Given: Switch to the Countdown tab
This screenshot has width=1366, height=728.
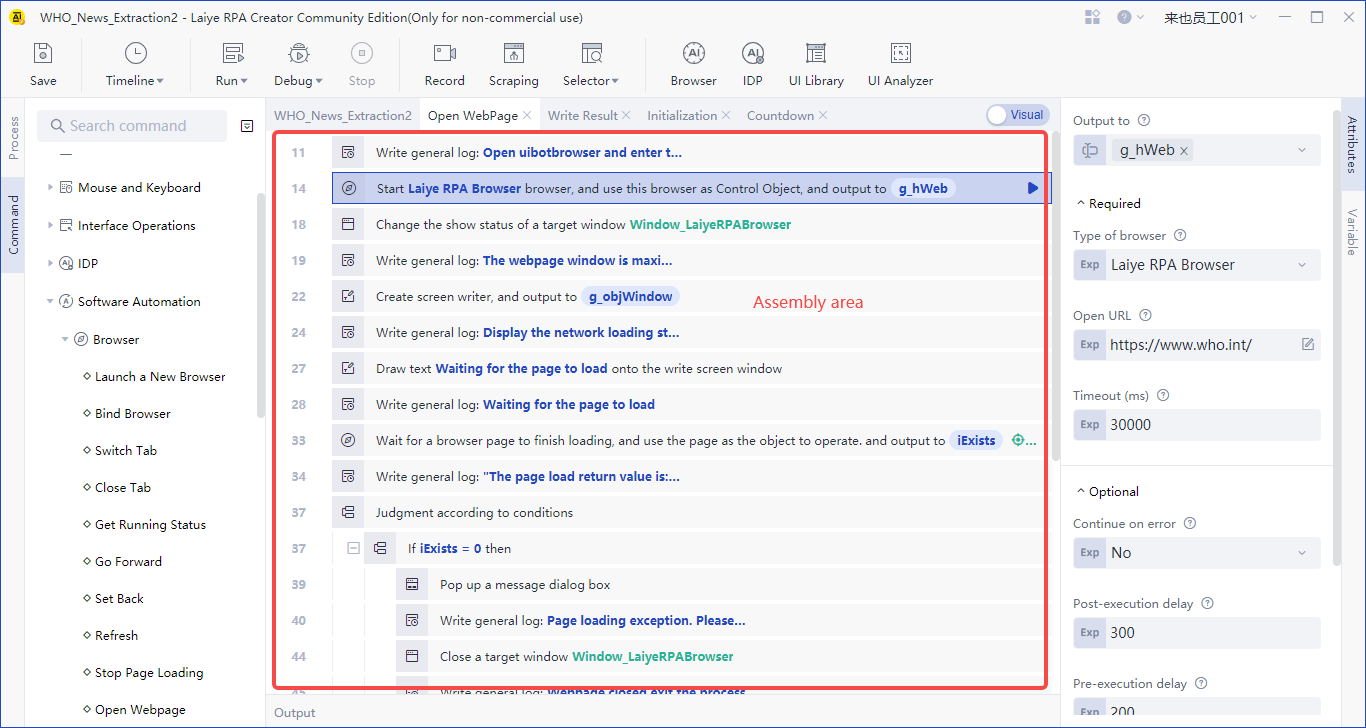Looking at the screenshot, I should (780, 116).
